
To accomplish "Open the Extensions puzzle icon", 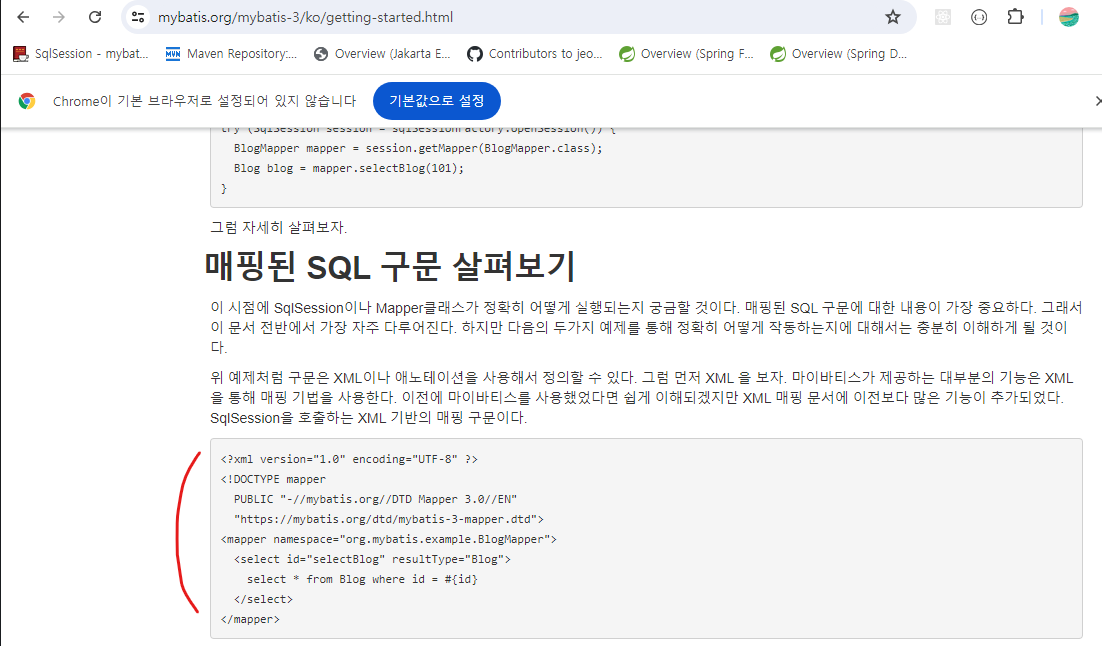I will [1016, 17].
